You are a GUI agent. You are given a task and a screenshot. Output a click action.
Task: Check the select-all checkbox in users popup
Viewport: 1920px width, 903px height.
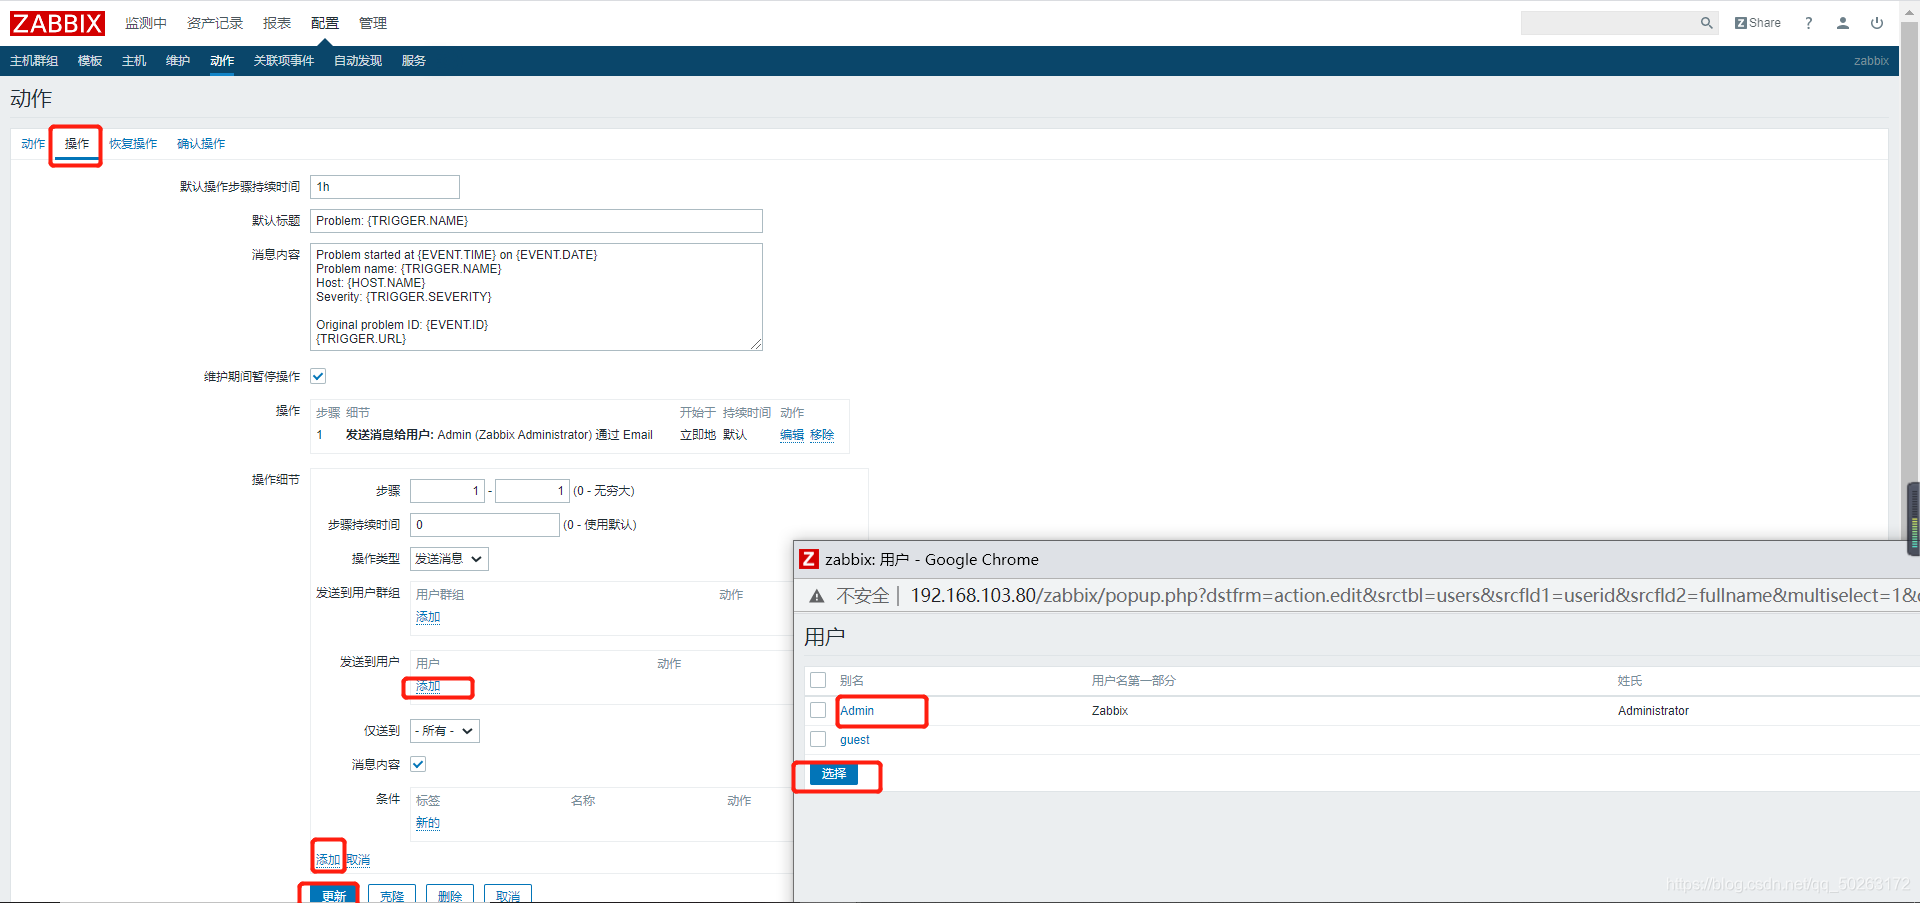pos(818,680)
